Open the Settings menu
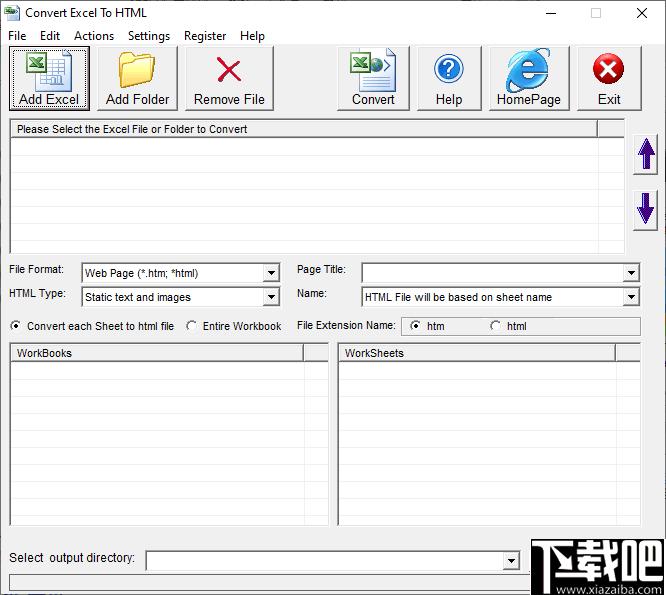 (x=149, y=36)
